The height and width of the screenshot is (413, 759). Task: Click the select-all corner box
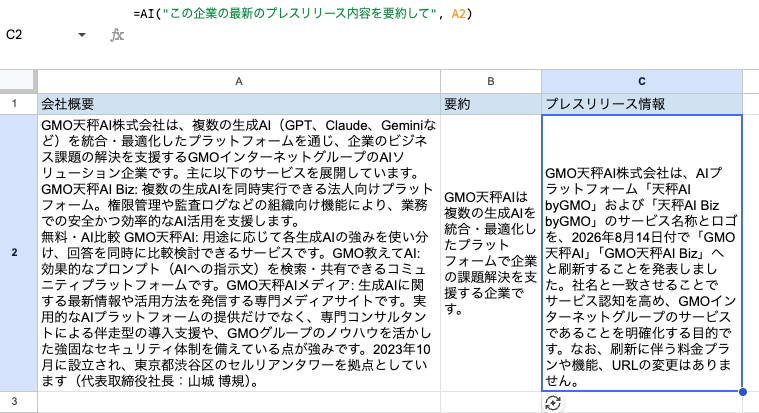17,80
